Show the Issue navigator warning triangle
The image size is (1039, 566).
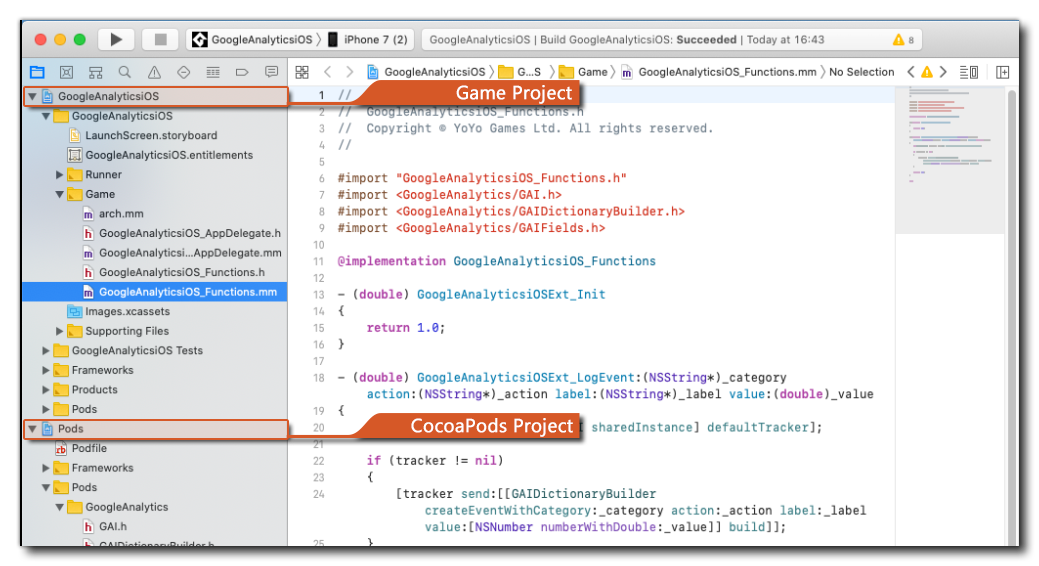[154, 72]
